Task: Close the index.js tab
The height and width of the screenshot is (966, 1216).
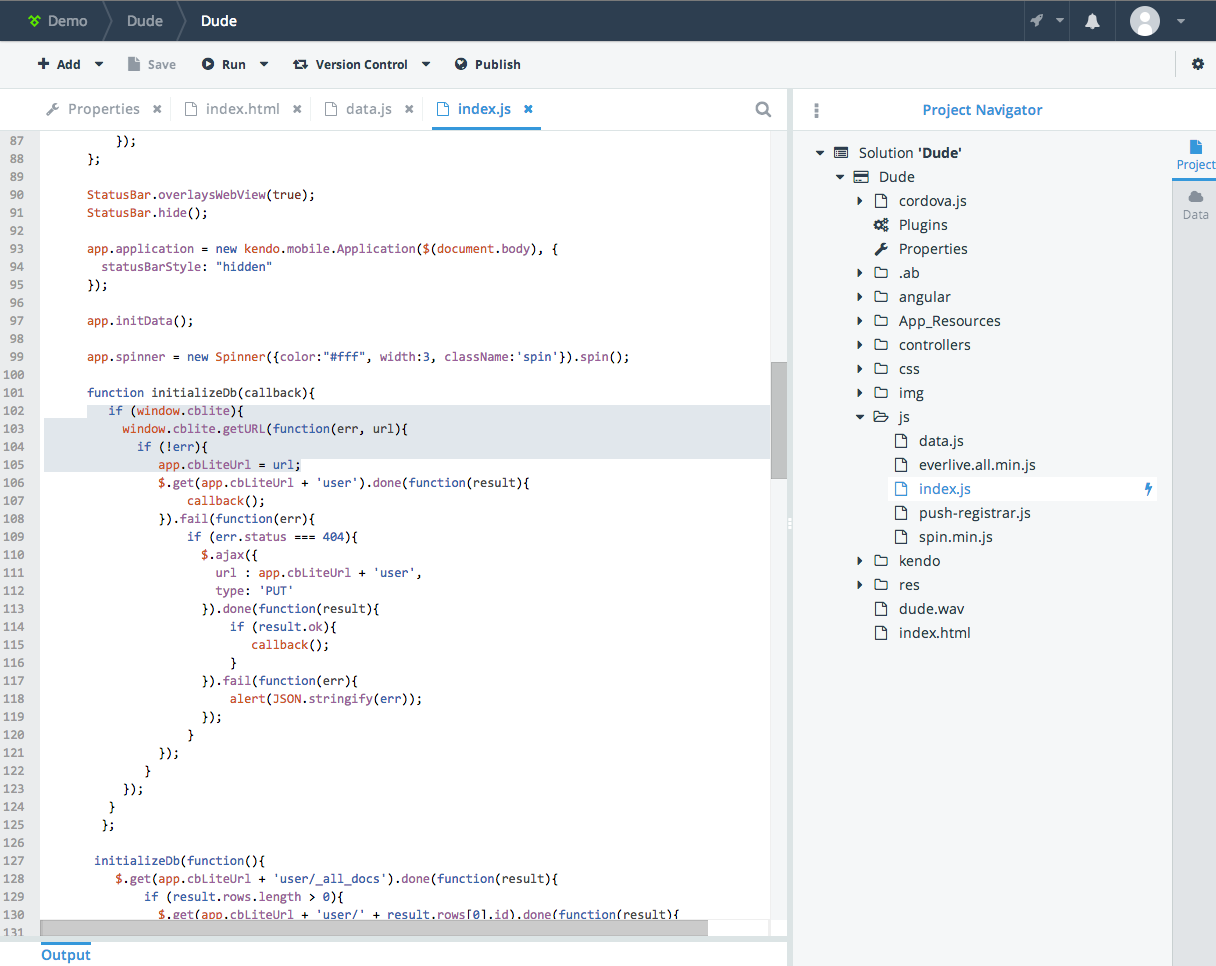Action: point(528,109)
